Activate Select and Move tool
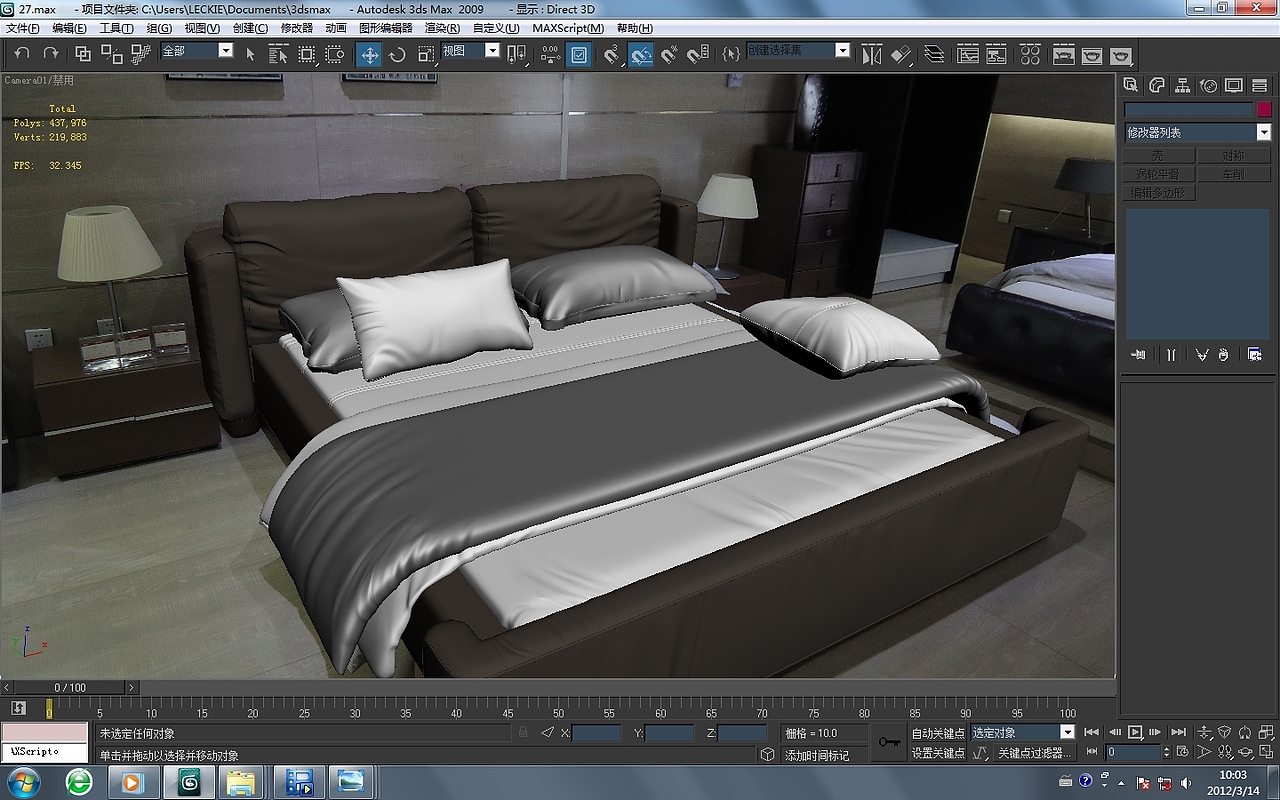 coord(369,54)
